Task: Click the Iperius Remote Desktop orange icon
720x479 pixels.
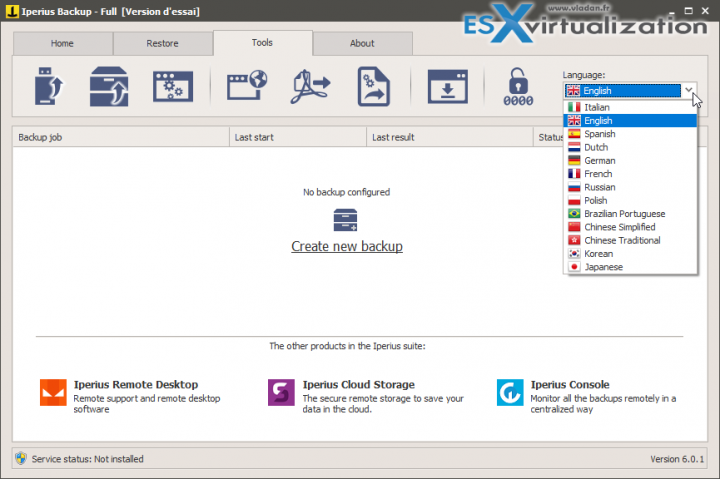Action: point(53,392)
